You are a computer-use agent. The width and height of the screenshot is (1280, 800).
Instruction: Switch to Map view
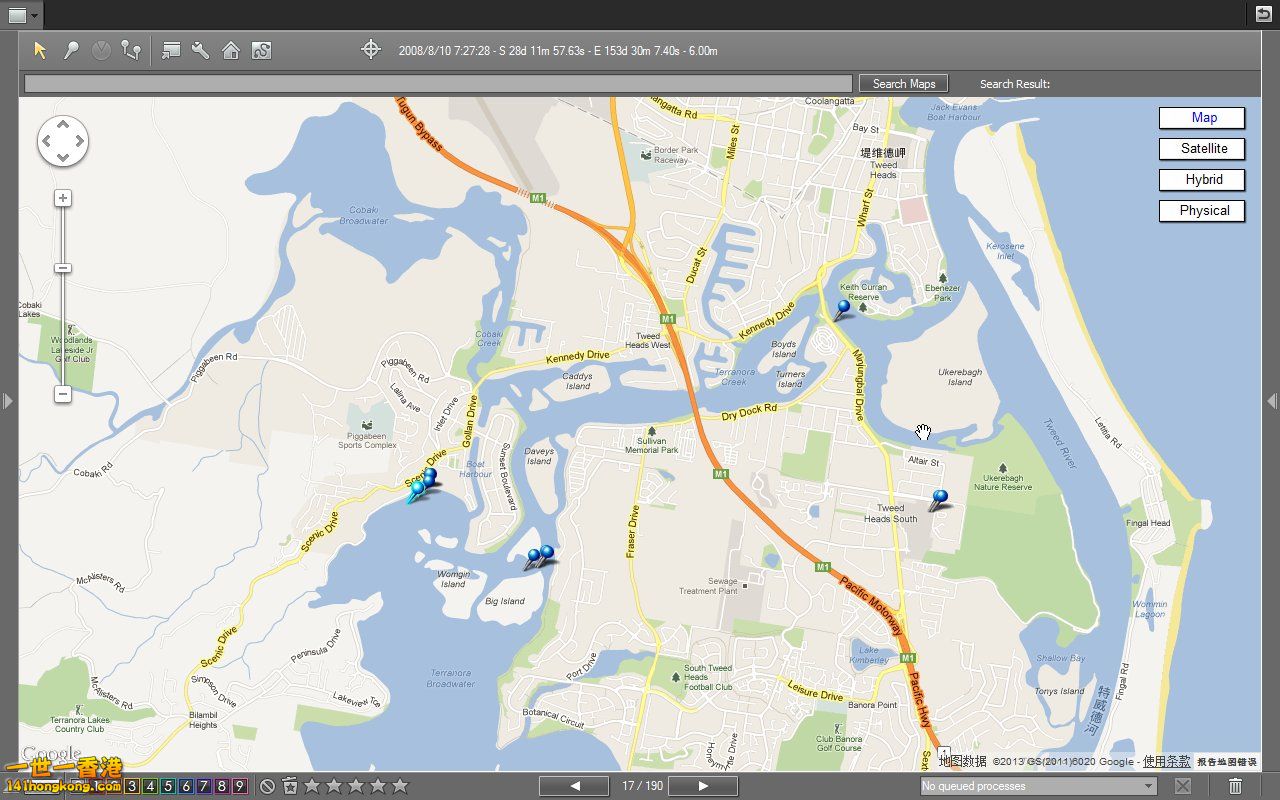1202,118
